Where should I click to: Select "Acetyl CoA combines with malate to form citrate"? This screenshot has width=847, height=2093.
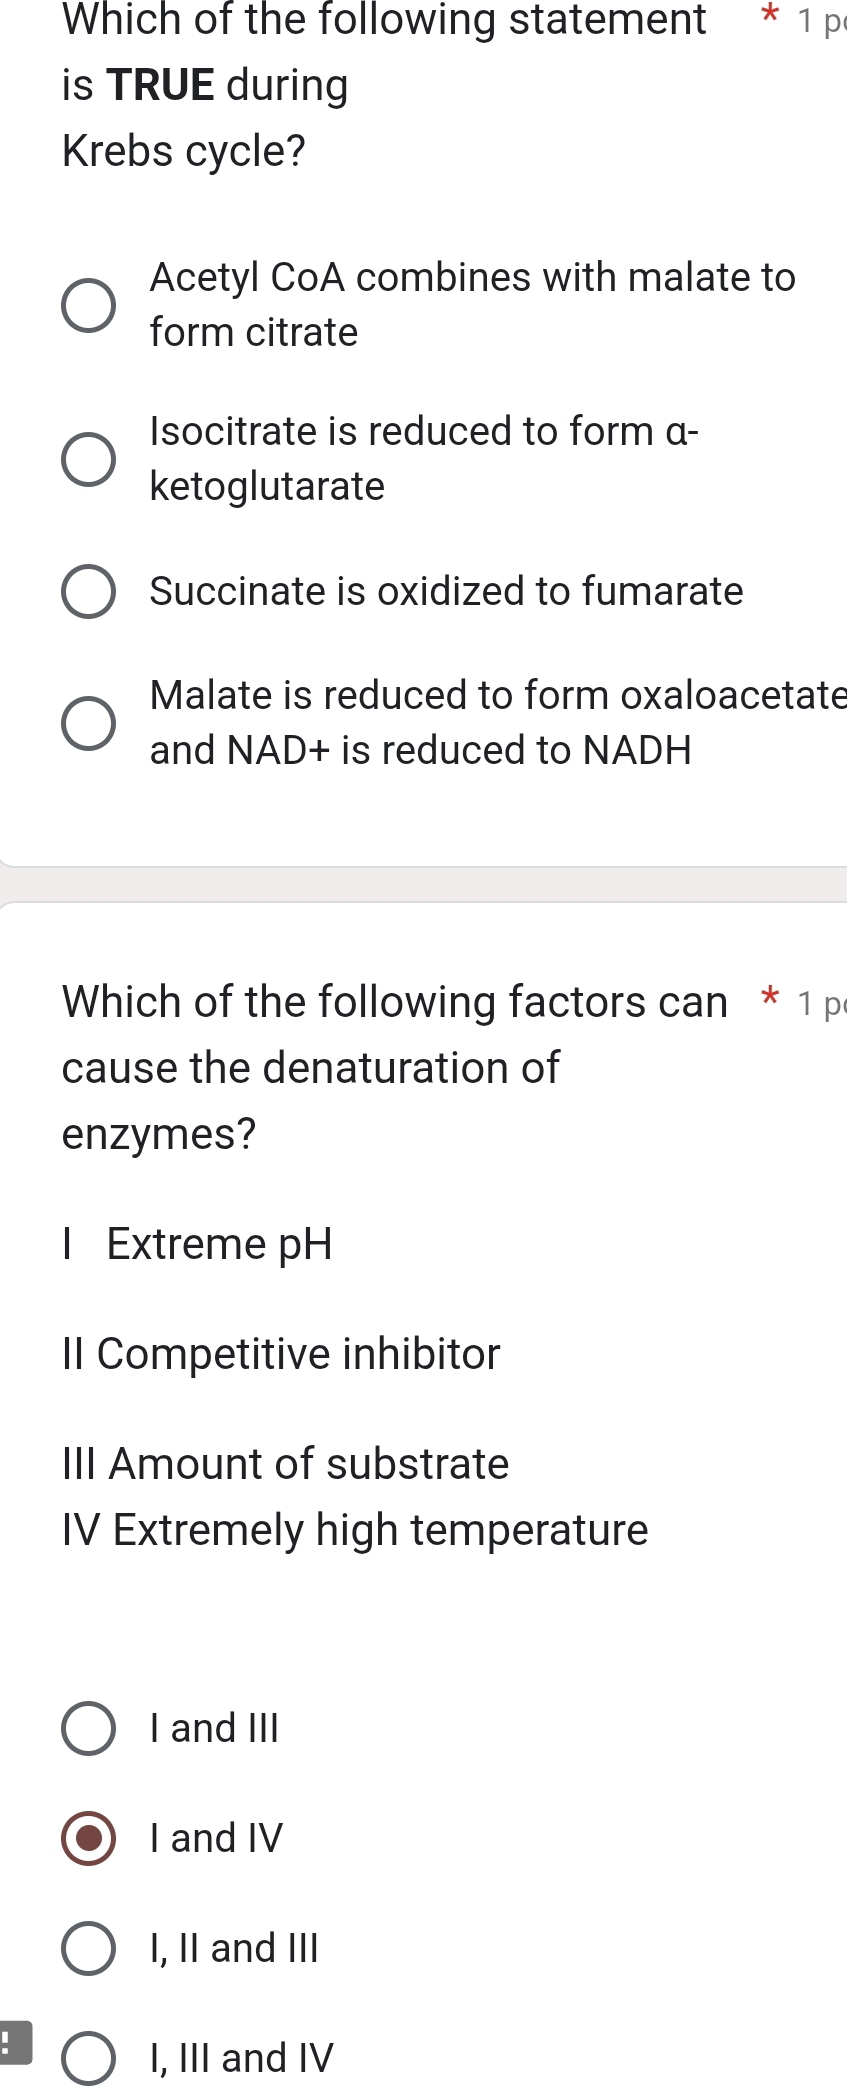click(88, 303)
